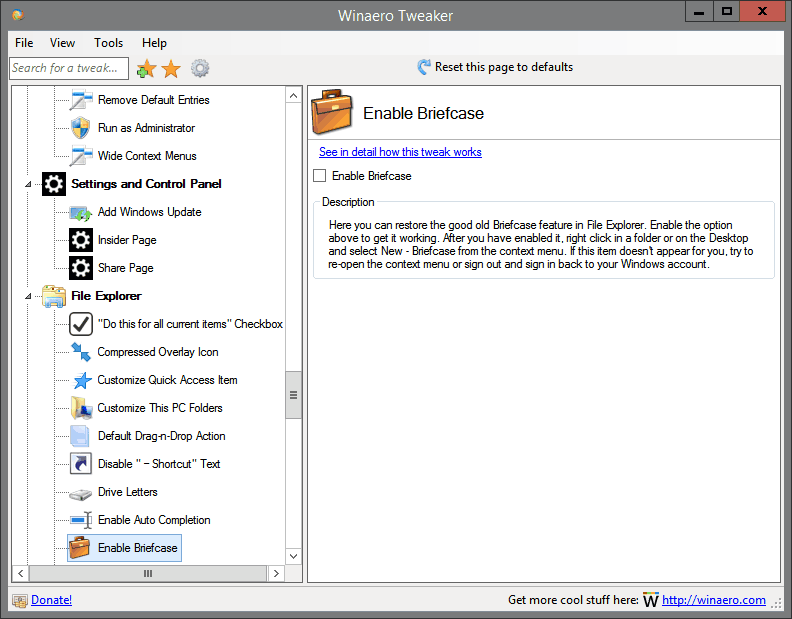792x619 pixels.
Task: Select 'Insider Page' tree item
Action: click(127, 240)
